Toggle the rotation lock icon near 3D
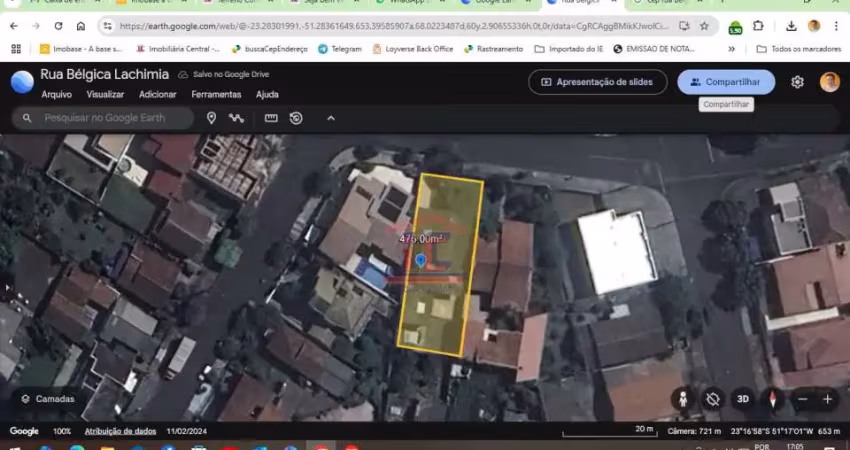Viewport: 850px width, 450px height. click(712, 398)
